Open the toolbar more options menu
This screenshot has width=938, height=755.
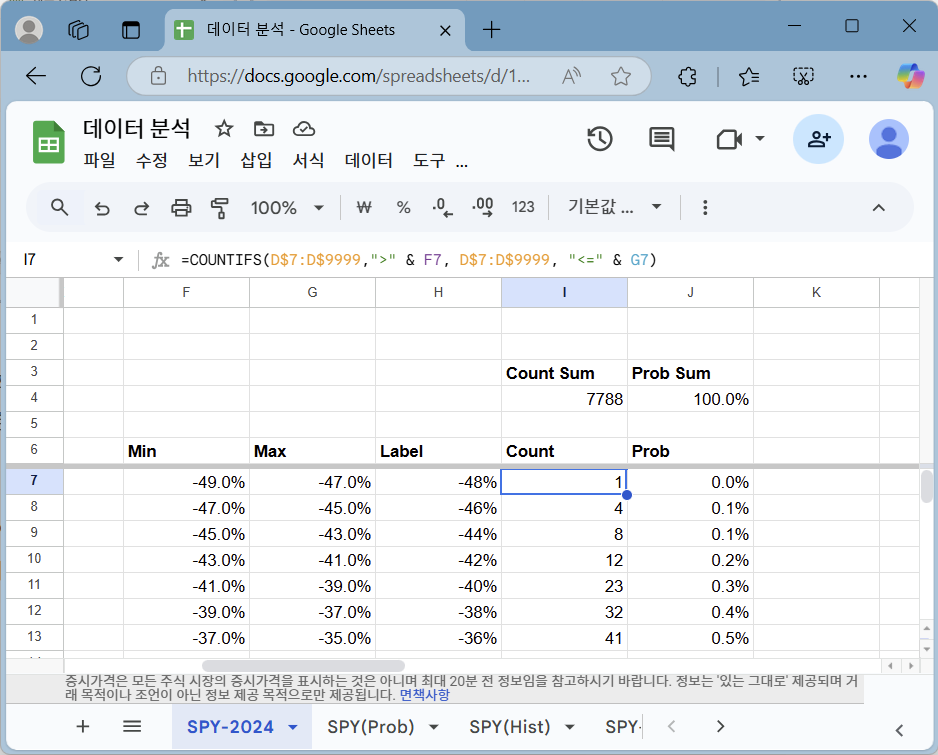(x=705, y=208)
